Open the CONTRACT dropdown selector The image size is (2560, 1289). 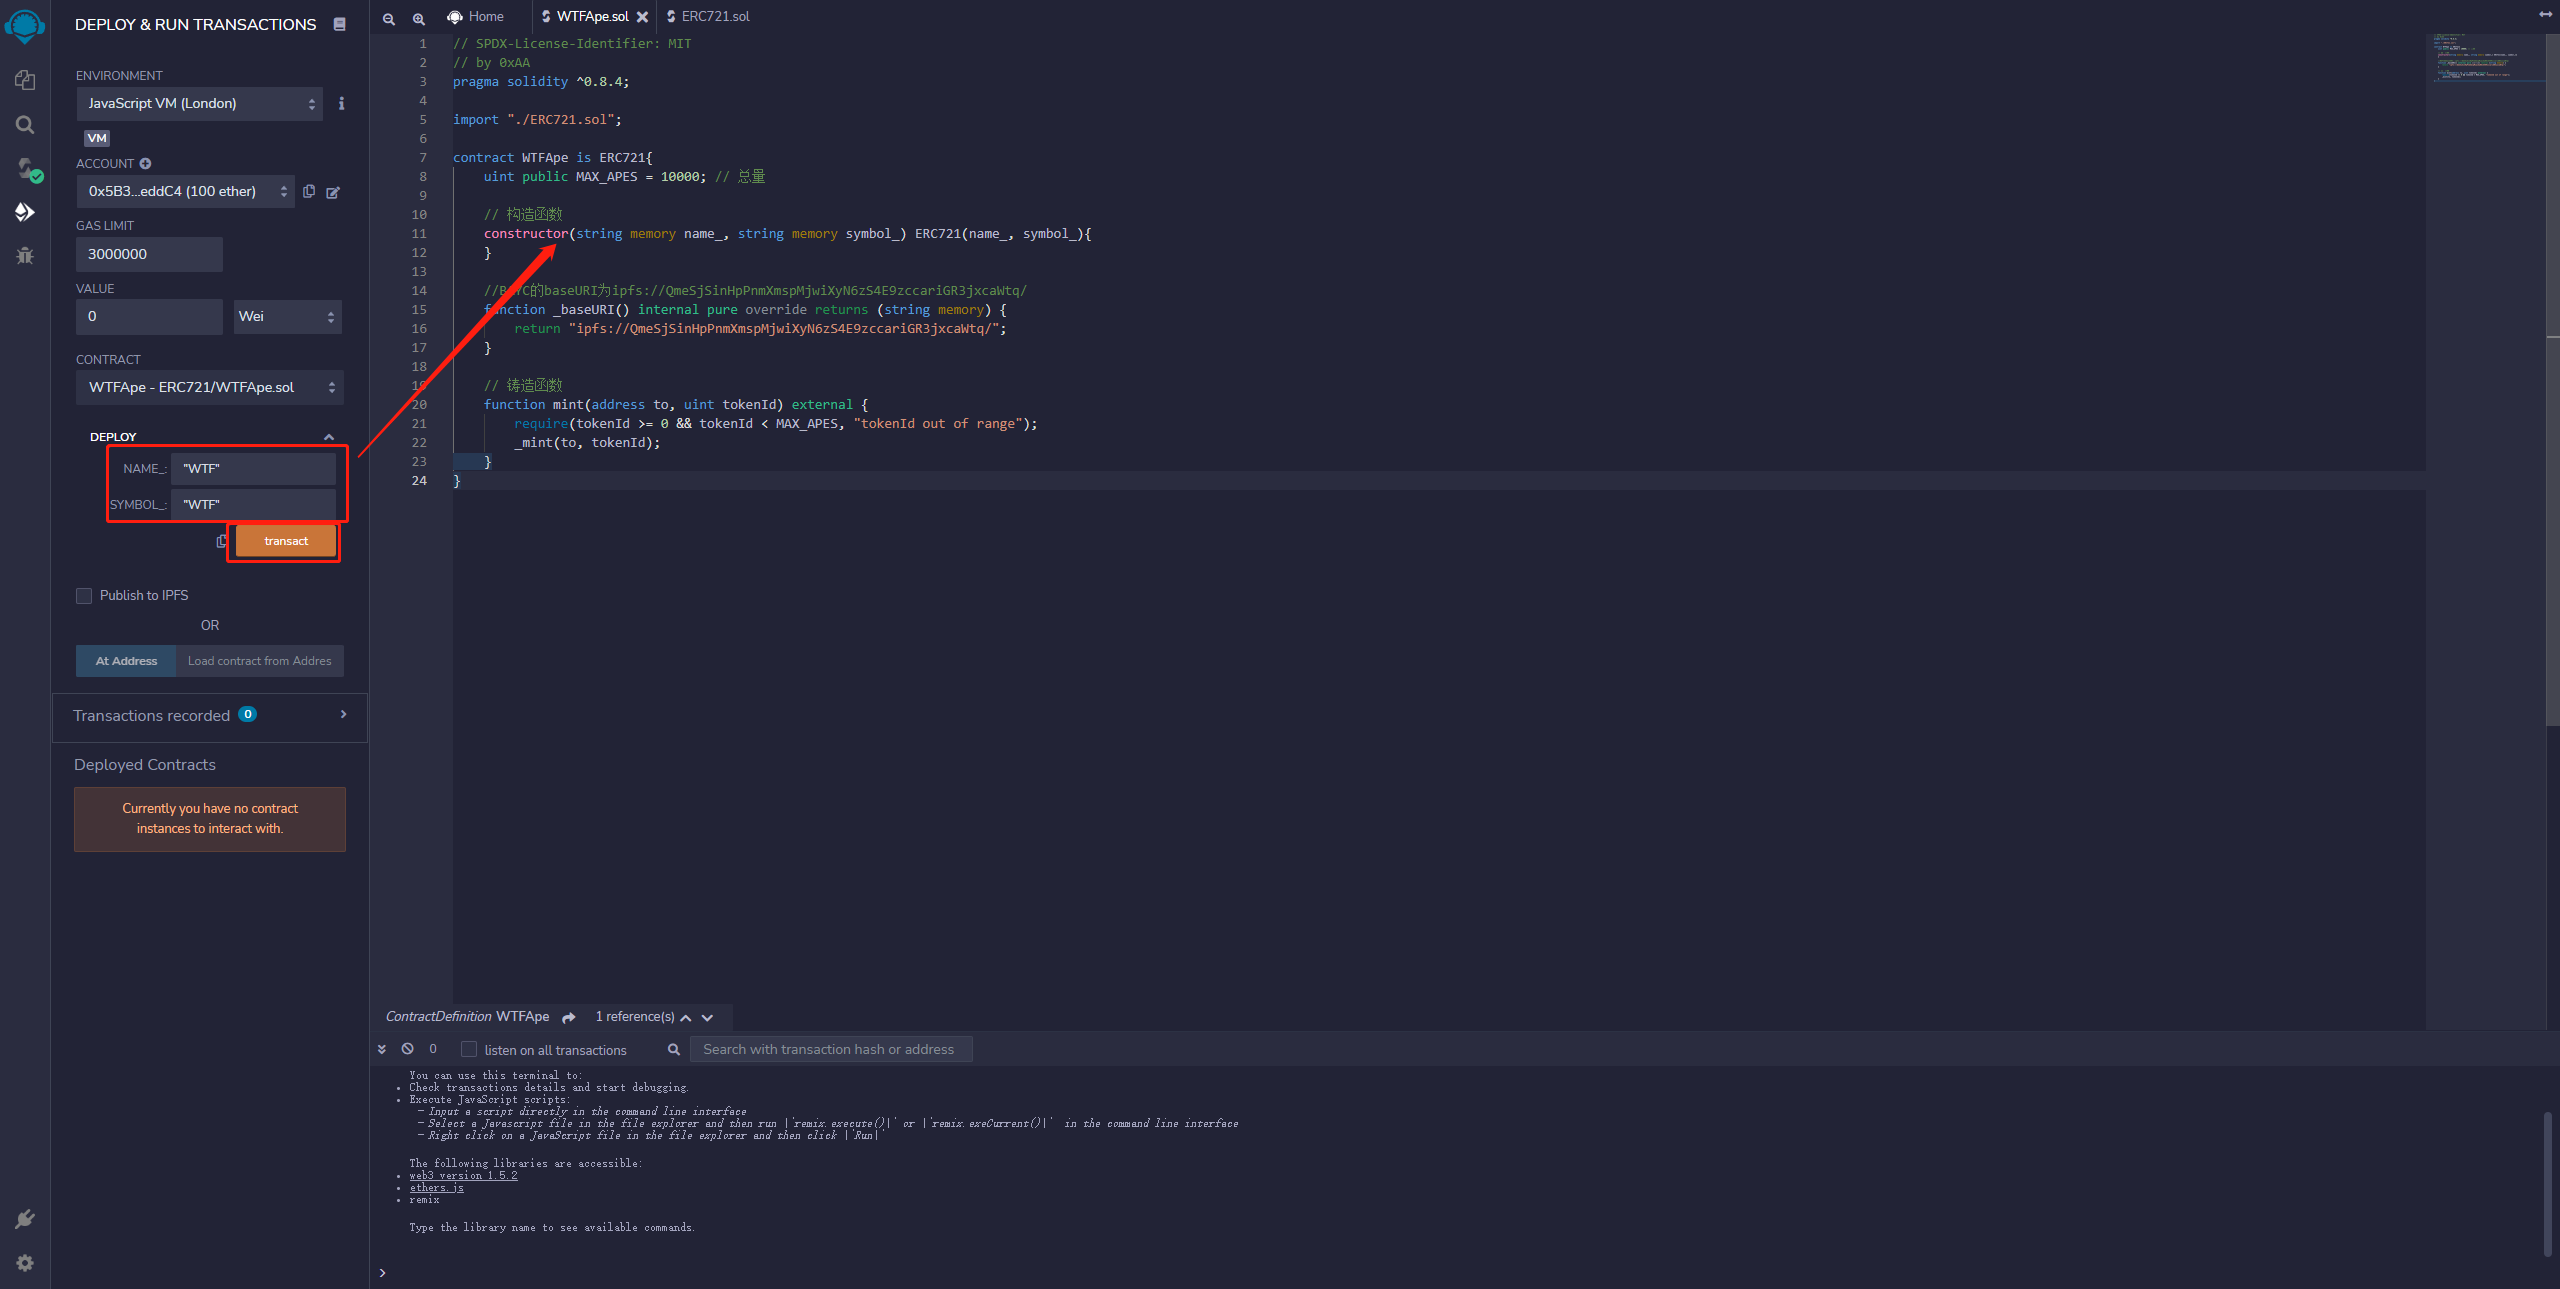click(209, 386)
